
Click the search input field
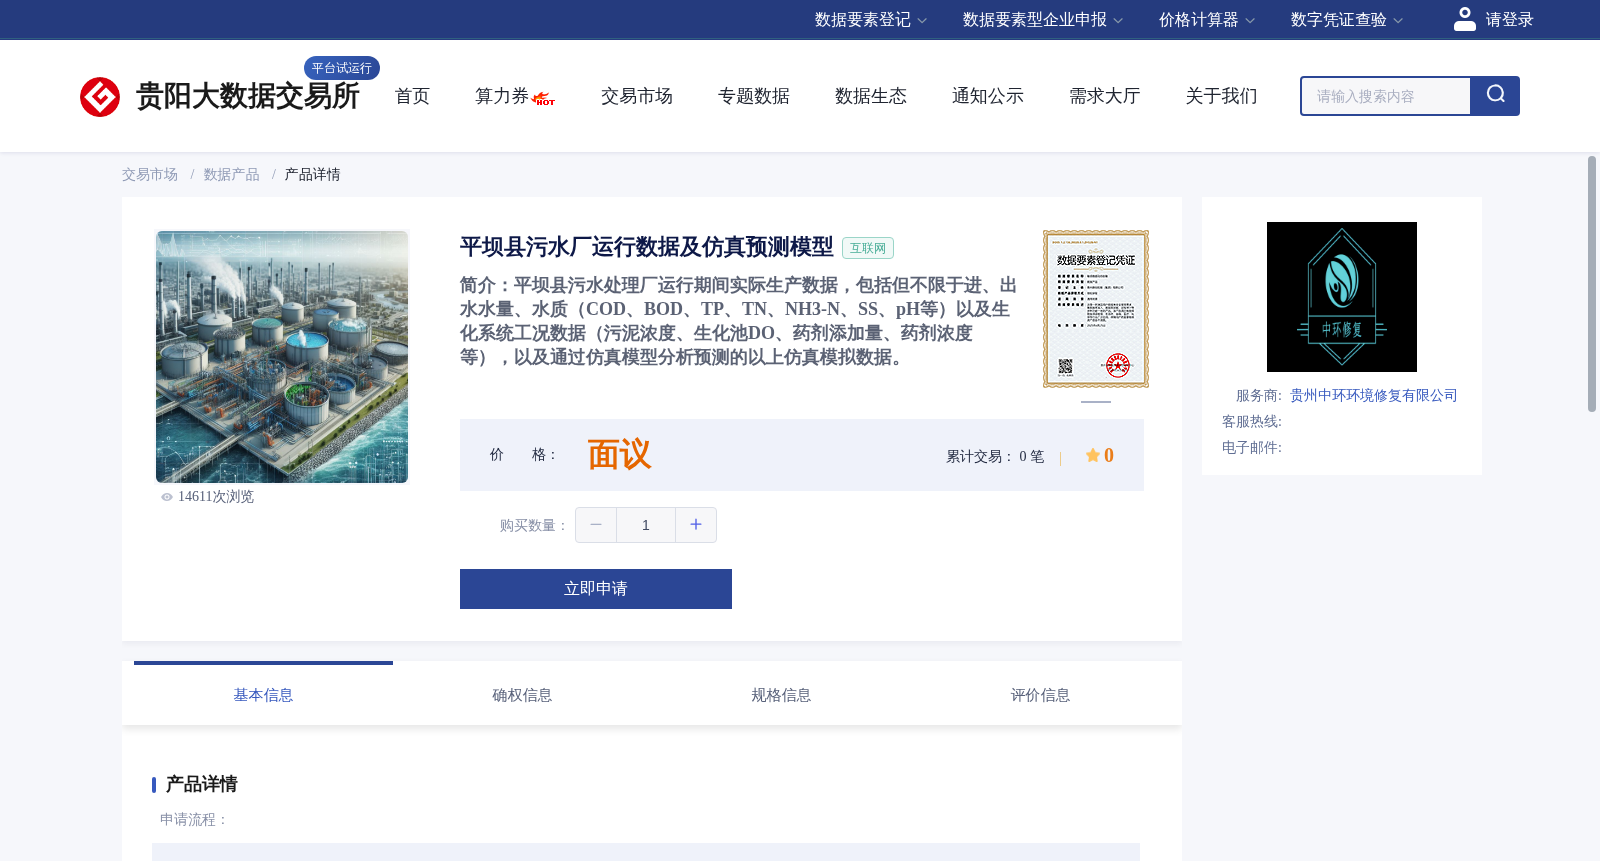point(1386,96)
